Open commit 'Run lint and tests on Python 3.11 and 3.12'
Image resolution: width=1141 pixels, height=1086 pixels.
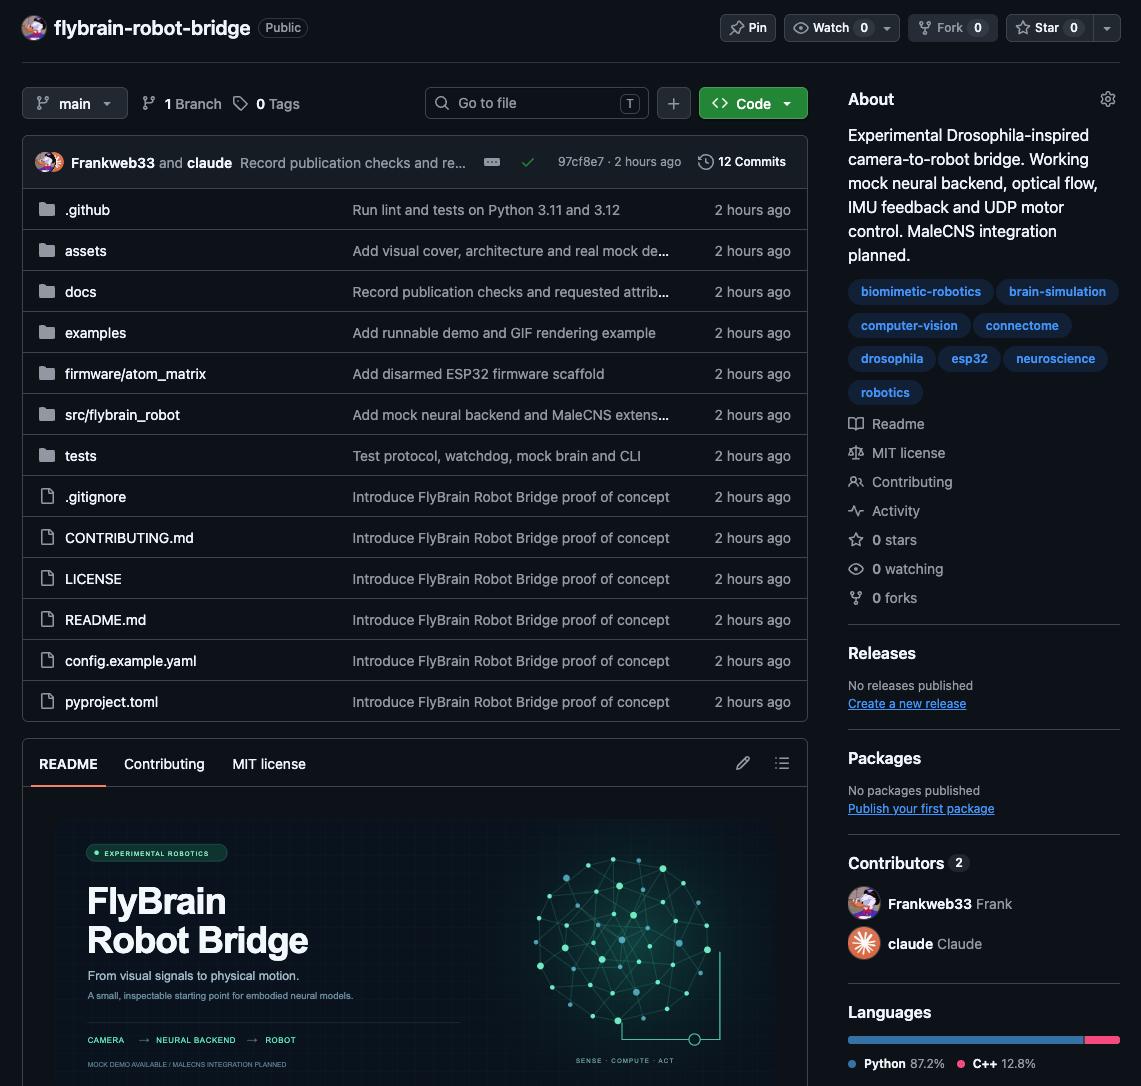(486, 210)
